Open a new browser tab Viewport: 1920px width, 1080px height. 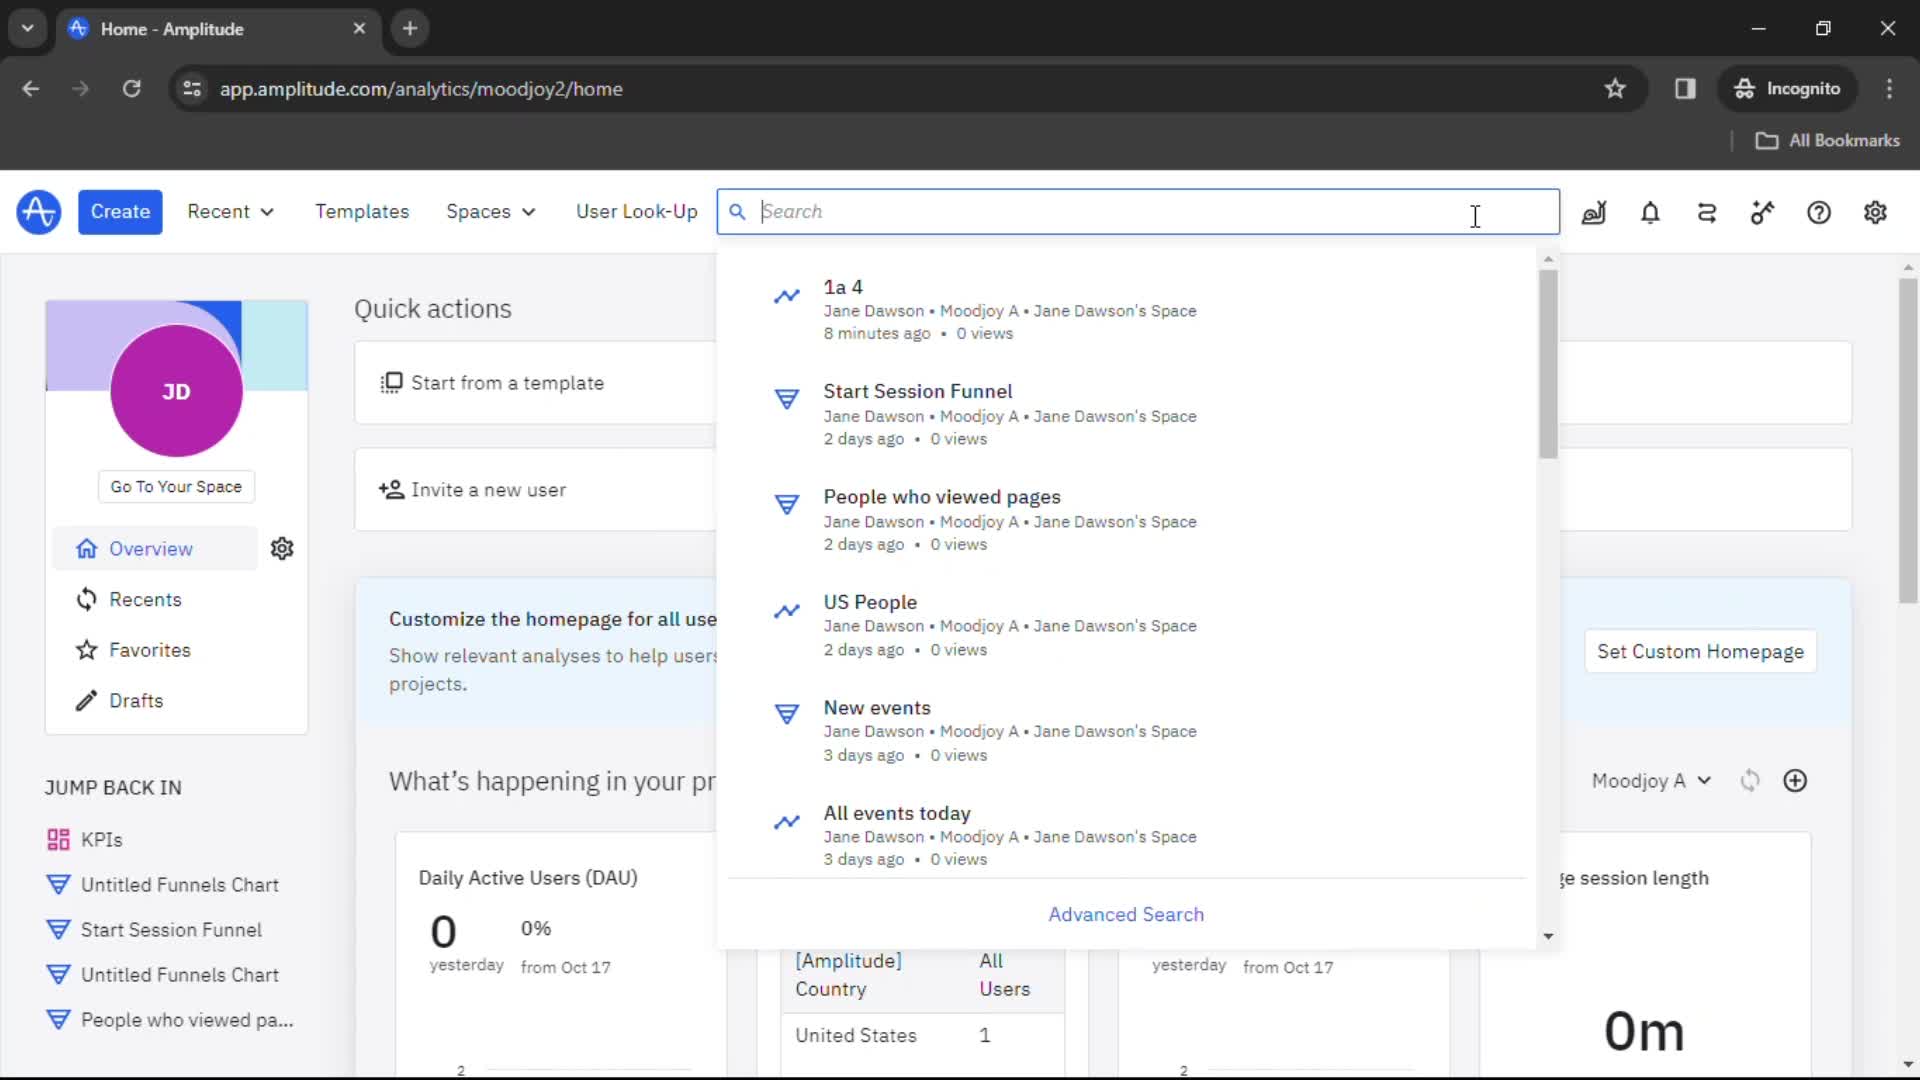pos(410,28)
